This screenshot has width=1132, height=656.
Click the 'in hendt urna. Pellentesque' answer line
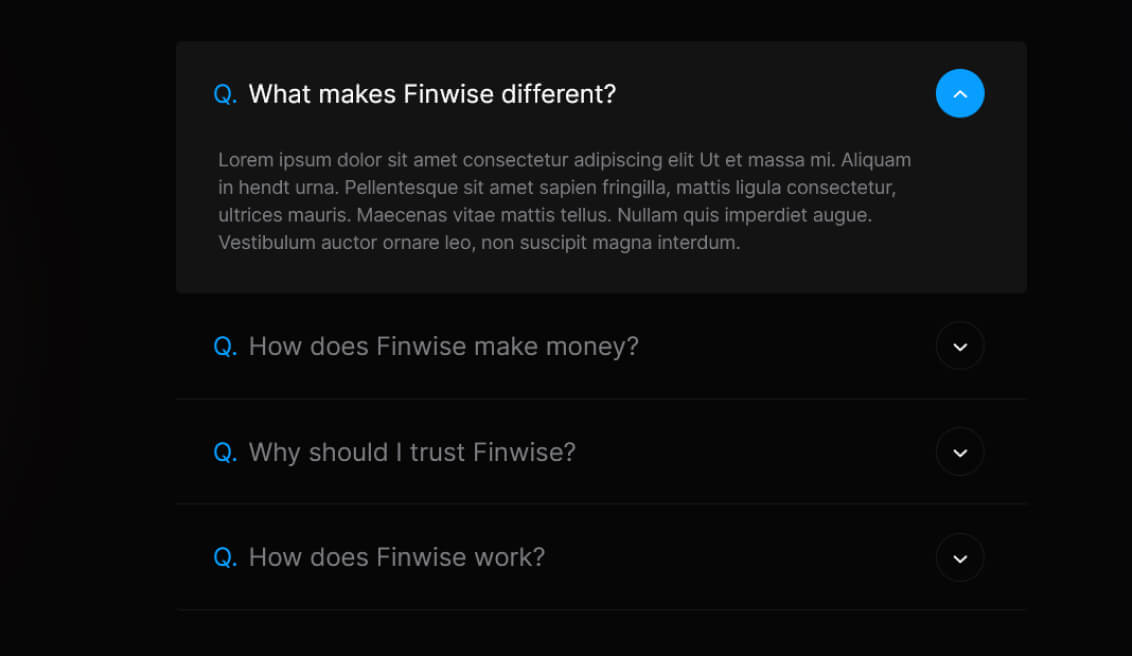tap(556, 187)
